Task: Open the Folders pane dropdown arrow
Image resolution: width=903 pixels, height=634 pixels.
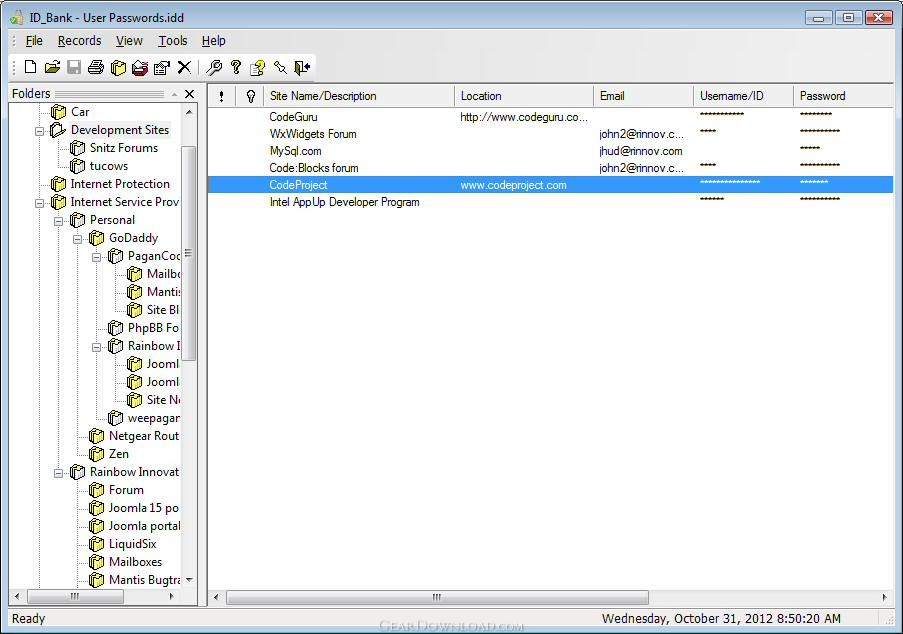Action: tap(174, 94)
